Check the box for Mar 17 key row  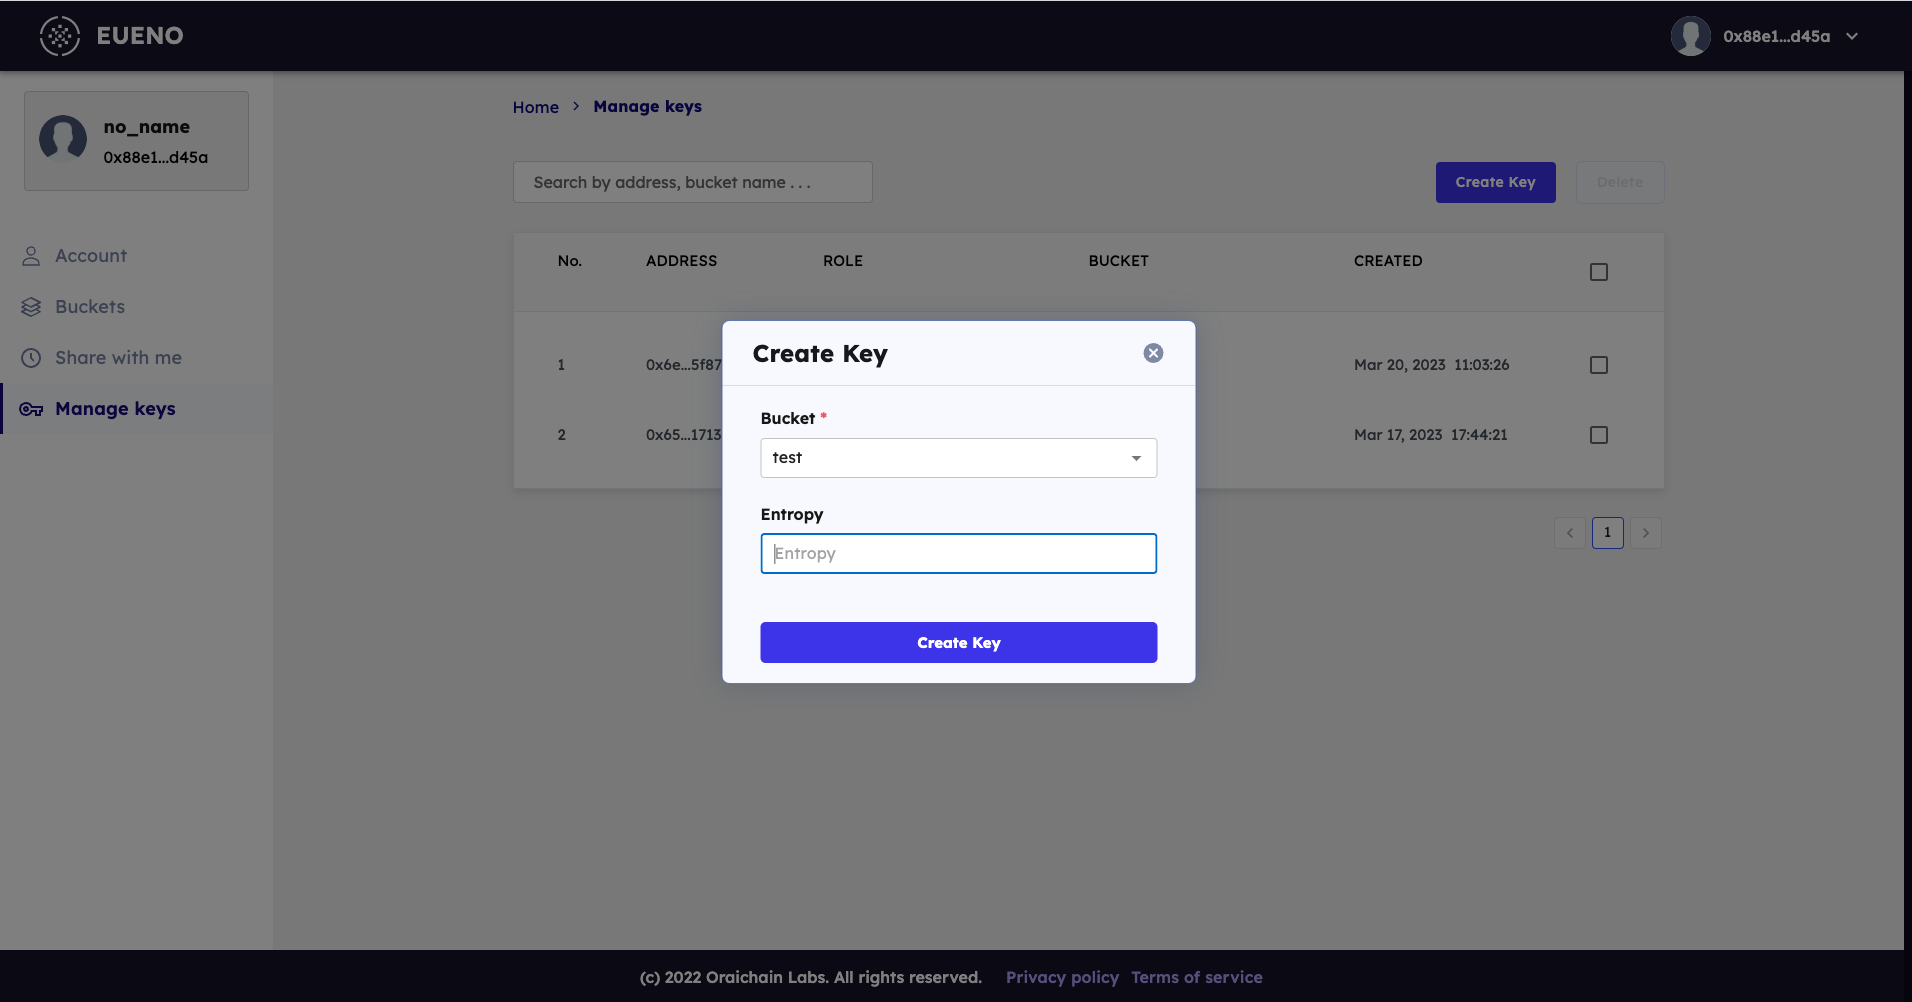click(1598, 435)
